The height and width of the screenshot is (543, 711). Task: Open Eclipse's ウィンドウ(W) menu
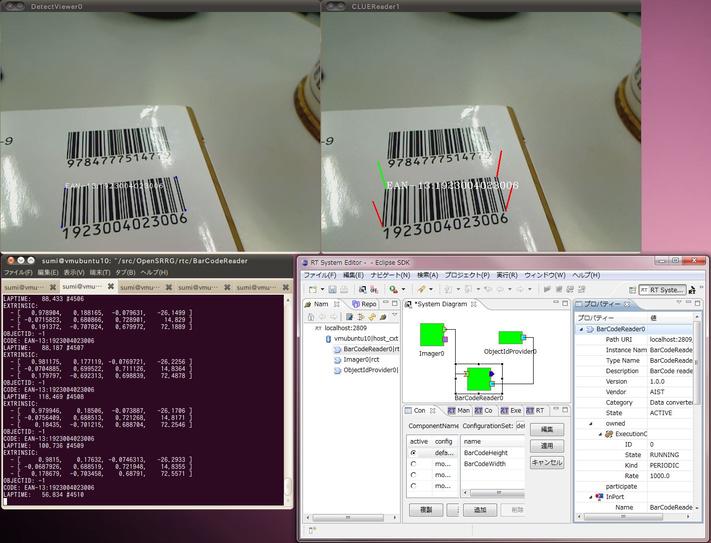tap(545, 275)
